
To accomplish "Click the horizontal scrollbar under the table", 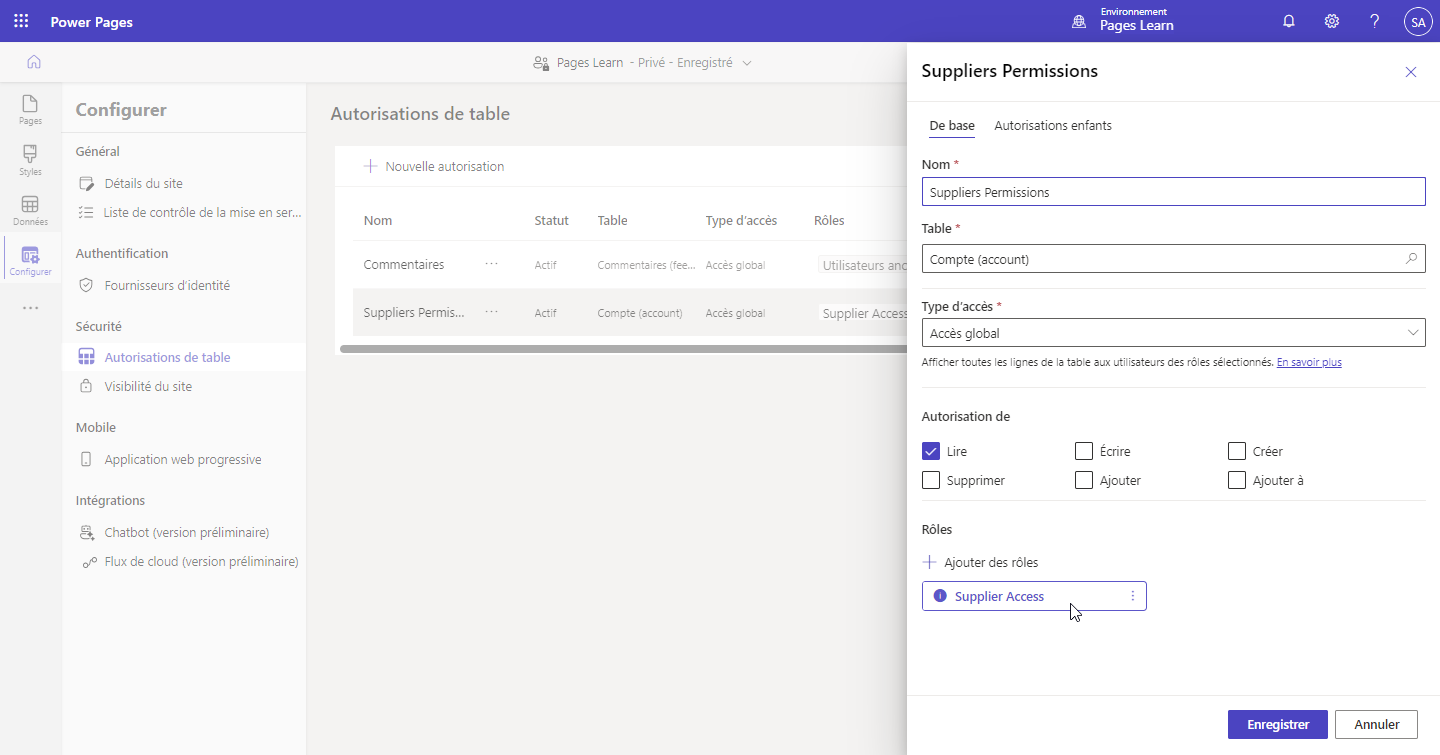I will coord(620,349).
